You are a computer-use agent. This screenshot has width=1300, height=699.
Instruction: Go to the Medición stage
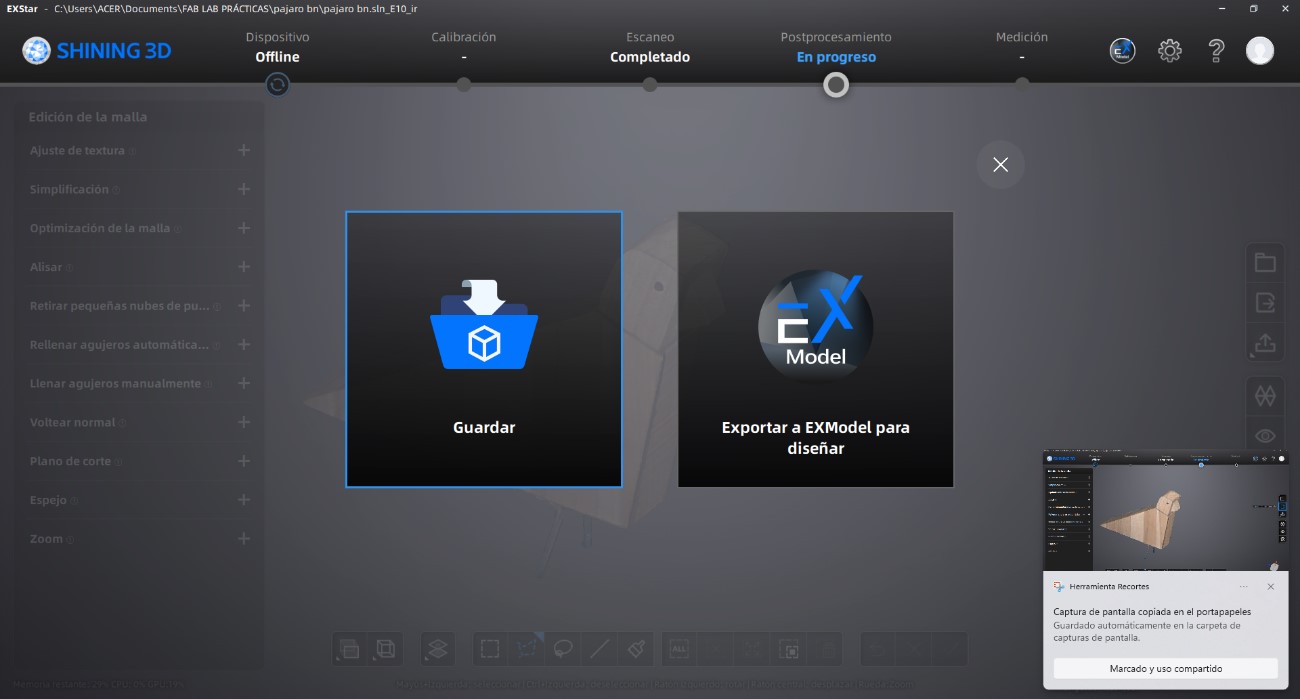point(1022,47)
